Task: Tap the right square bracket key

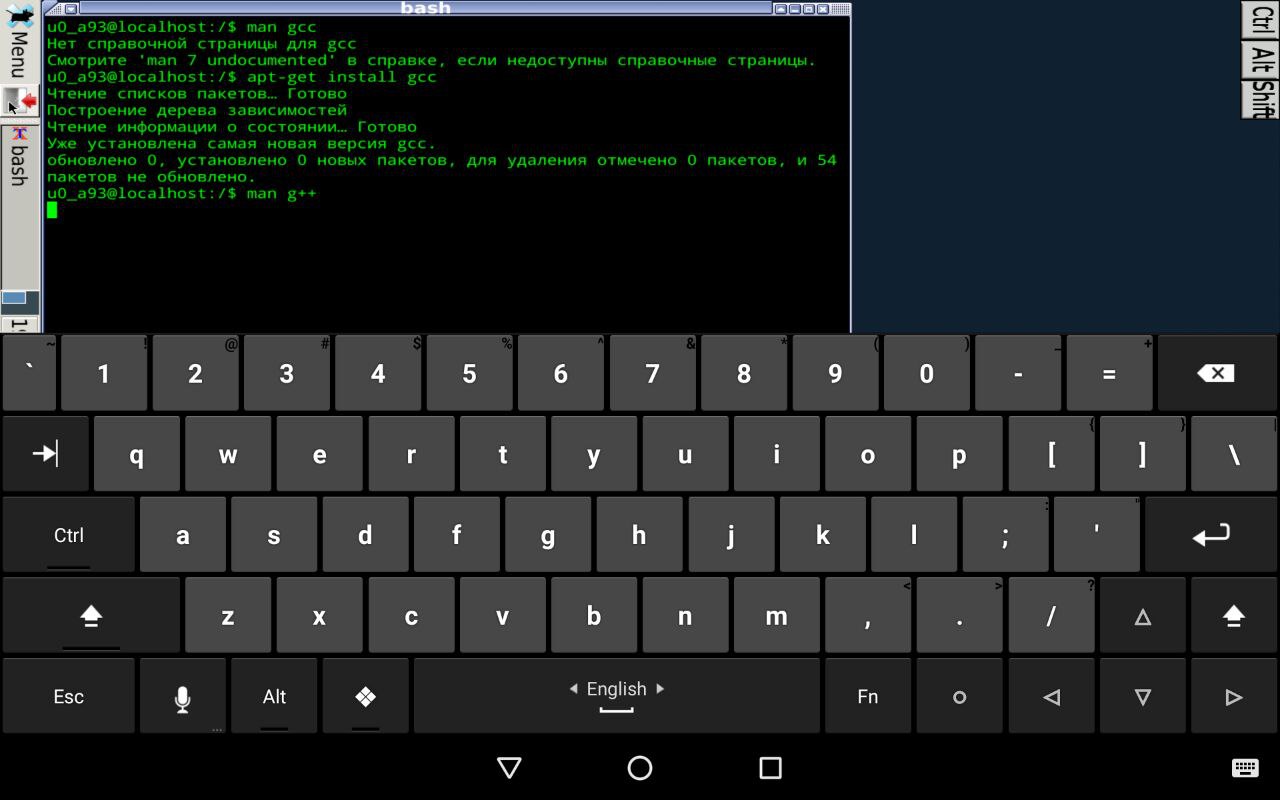Action: pyautogui.click(x=1142, y=454)
